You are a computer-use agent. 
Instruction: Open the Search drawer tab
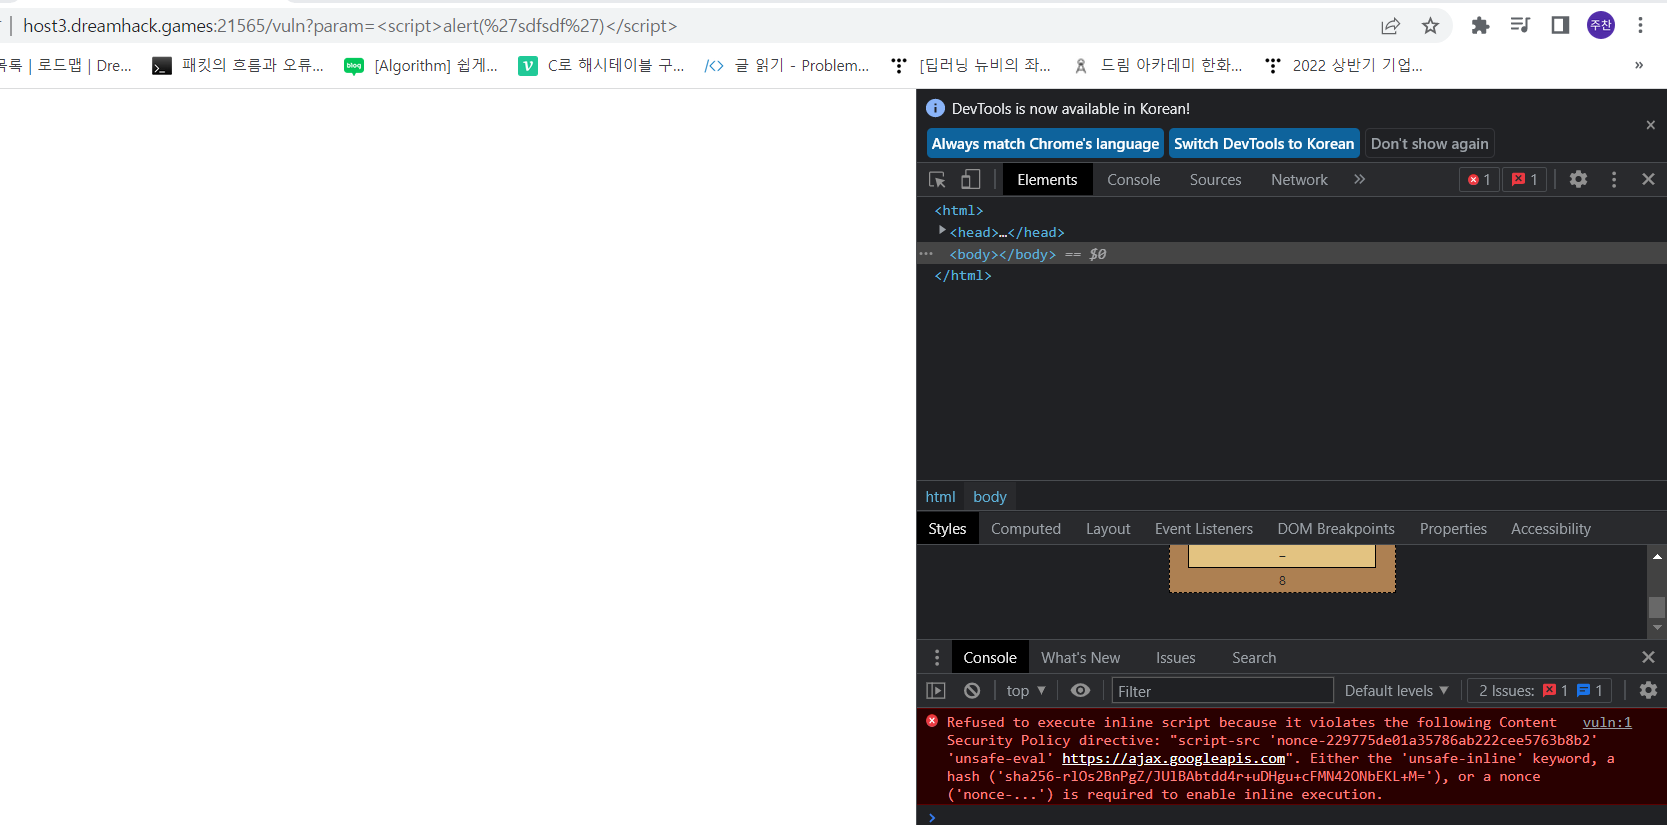coord(1254,657)
